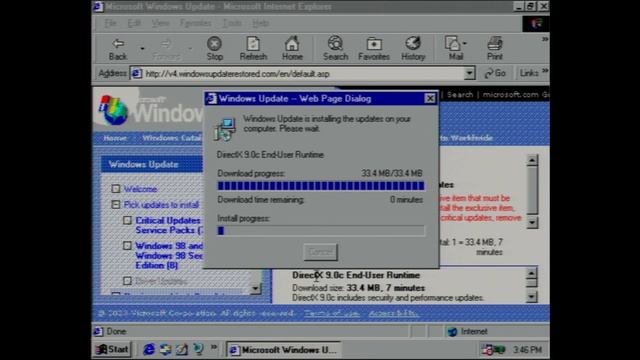This screenshot has width=640, height=360.
Task: Click the system tray icons
Action: click(x=493, y=350)
